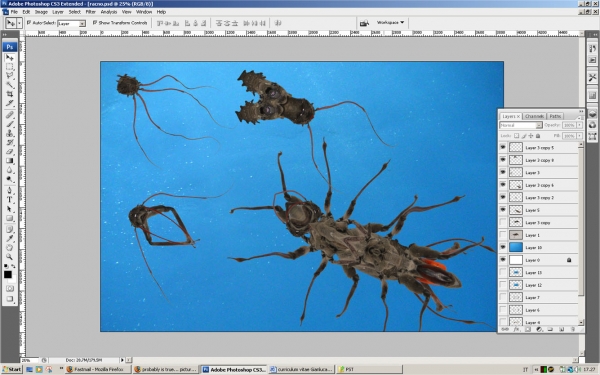
Task: Toggle Show Transform Controls checkbox
Action: [x=95, y=23]
